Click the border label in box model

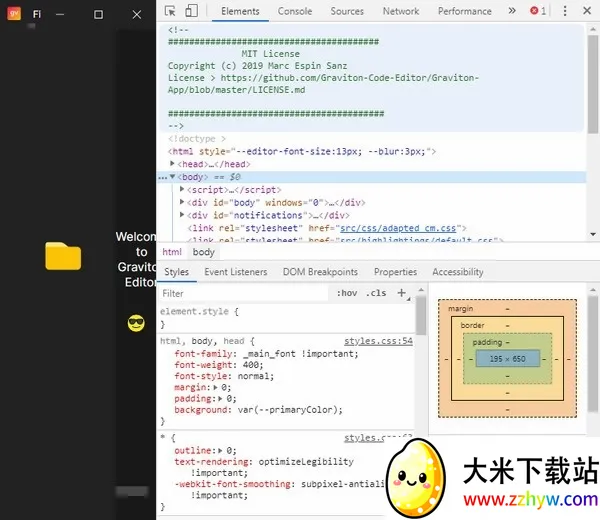473,325
